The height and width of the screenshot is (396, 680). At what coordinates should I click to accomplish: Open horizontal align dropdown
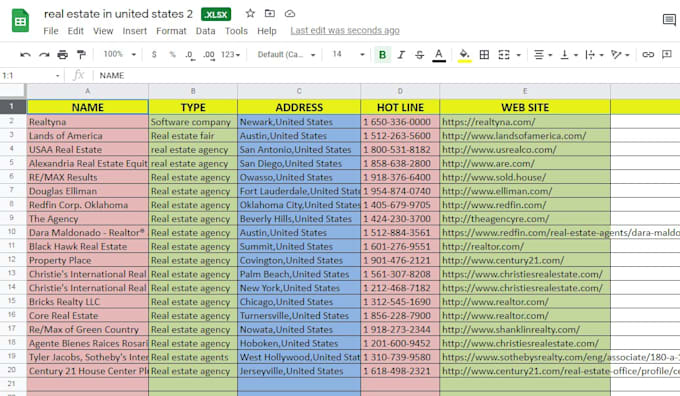tap(543, 55)
